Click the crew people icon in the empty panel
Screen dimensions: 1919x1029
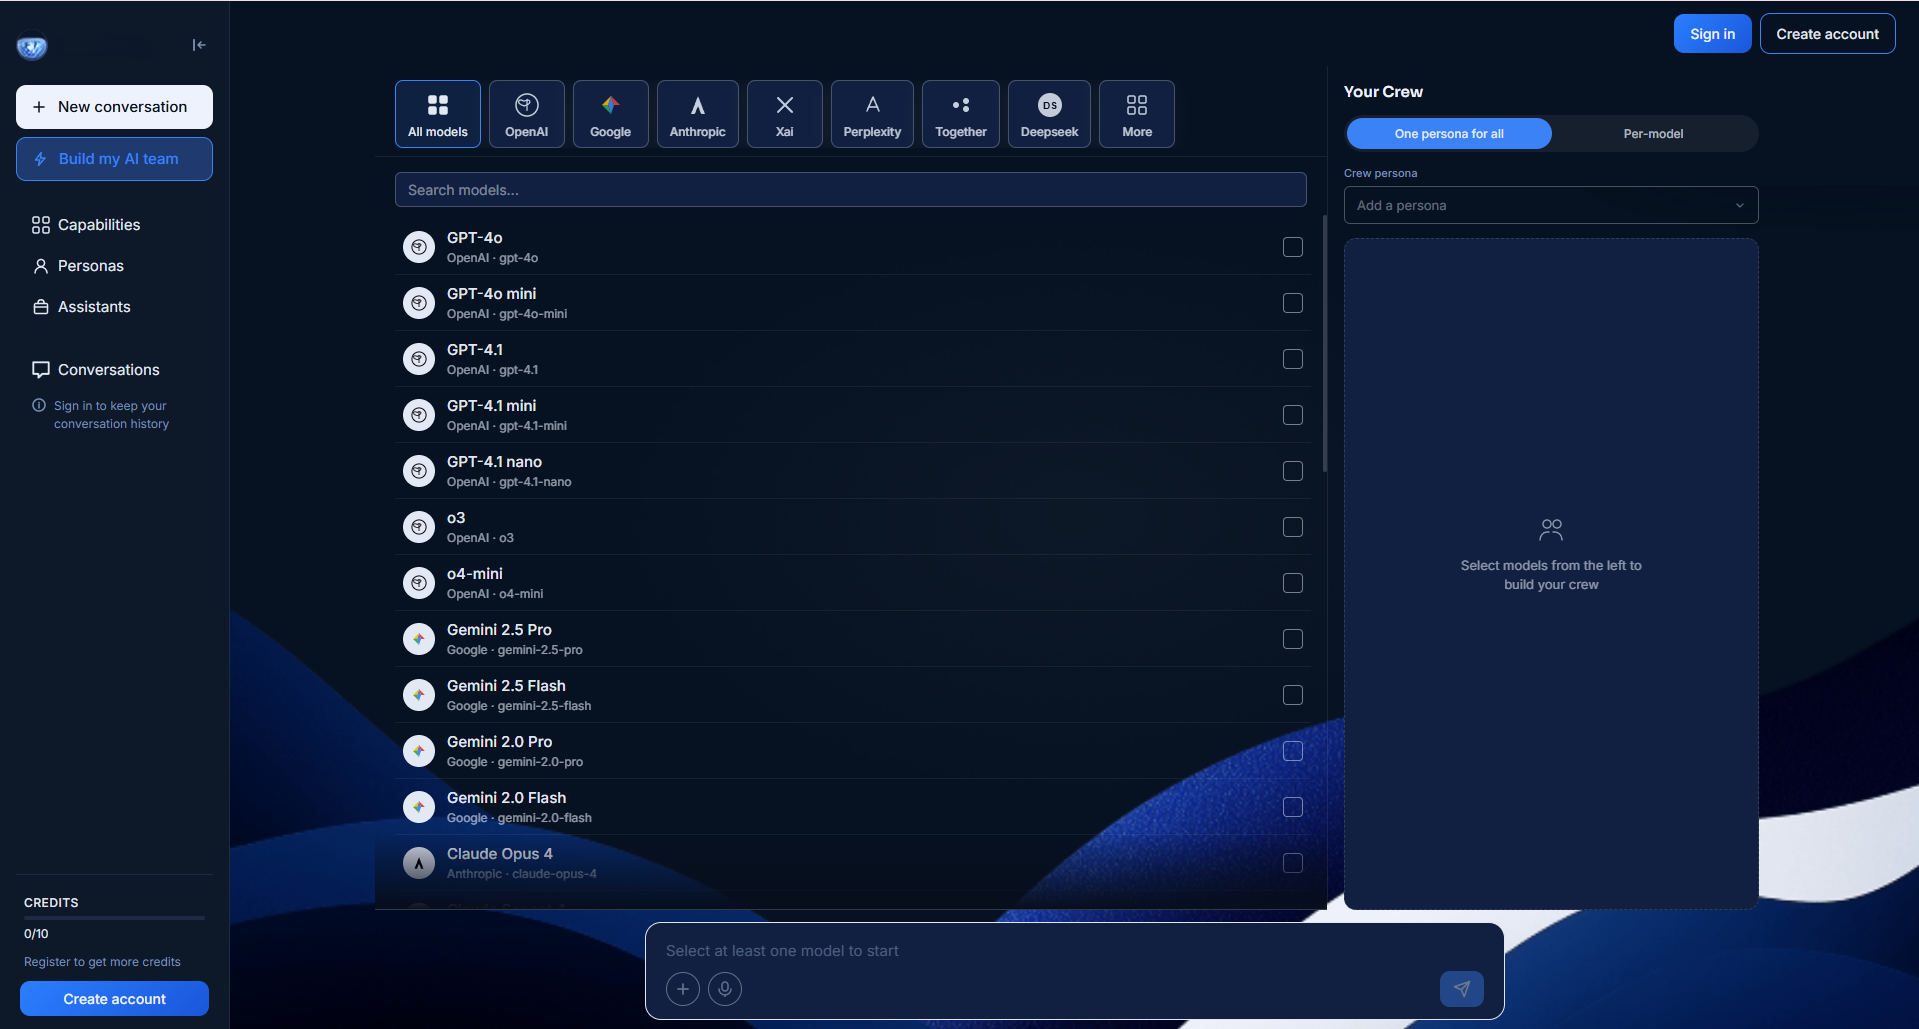tap(1551, 529)
